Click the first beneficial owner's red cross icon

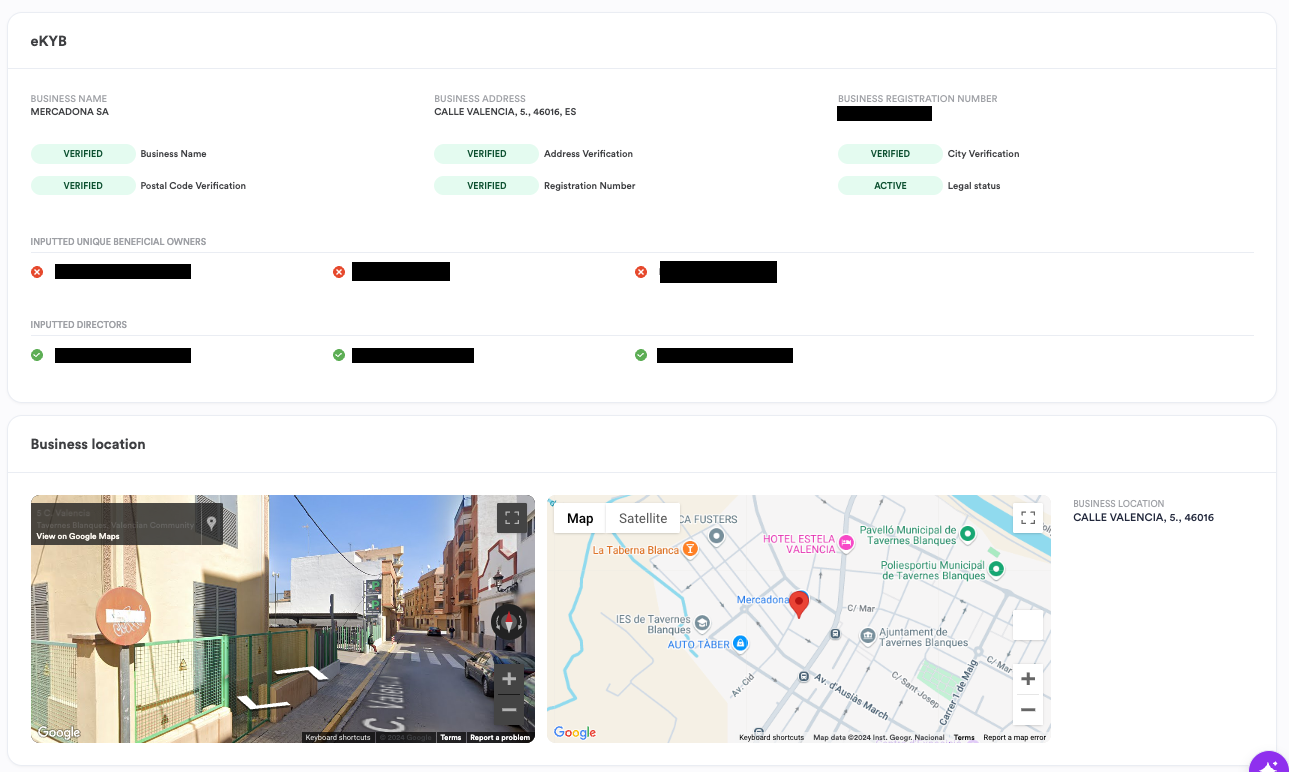pos(37,272)
